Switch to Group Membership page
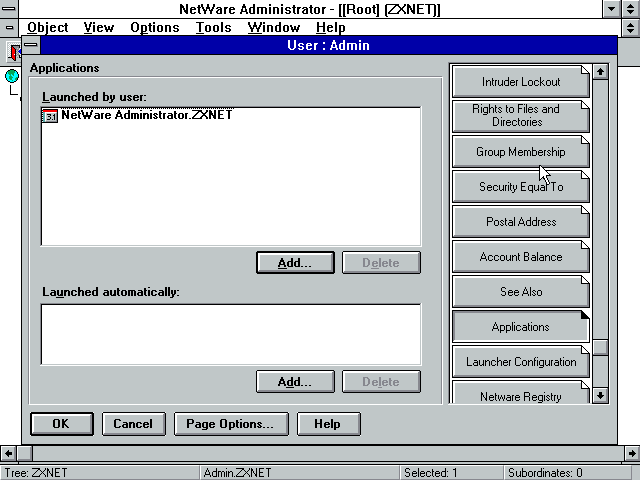 521,151
